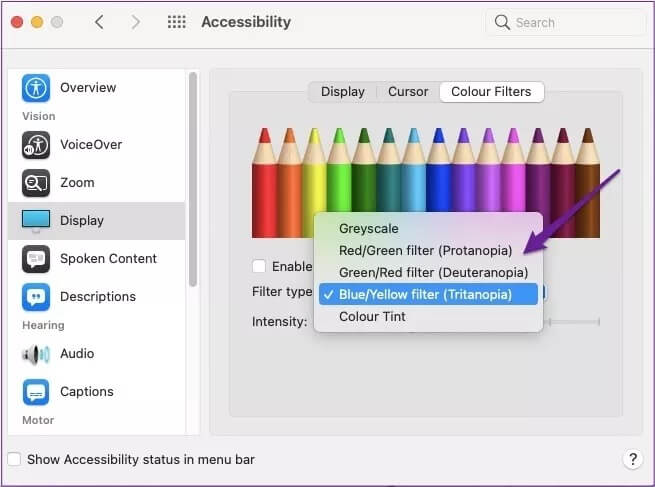Viewport: 655px width, 487px height.
Task: Click the Display monitor icon
Action: pos(36,221)
